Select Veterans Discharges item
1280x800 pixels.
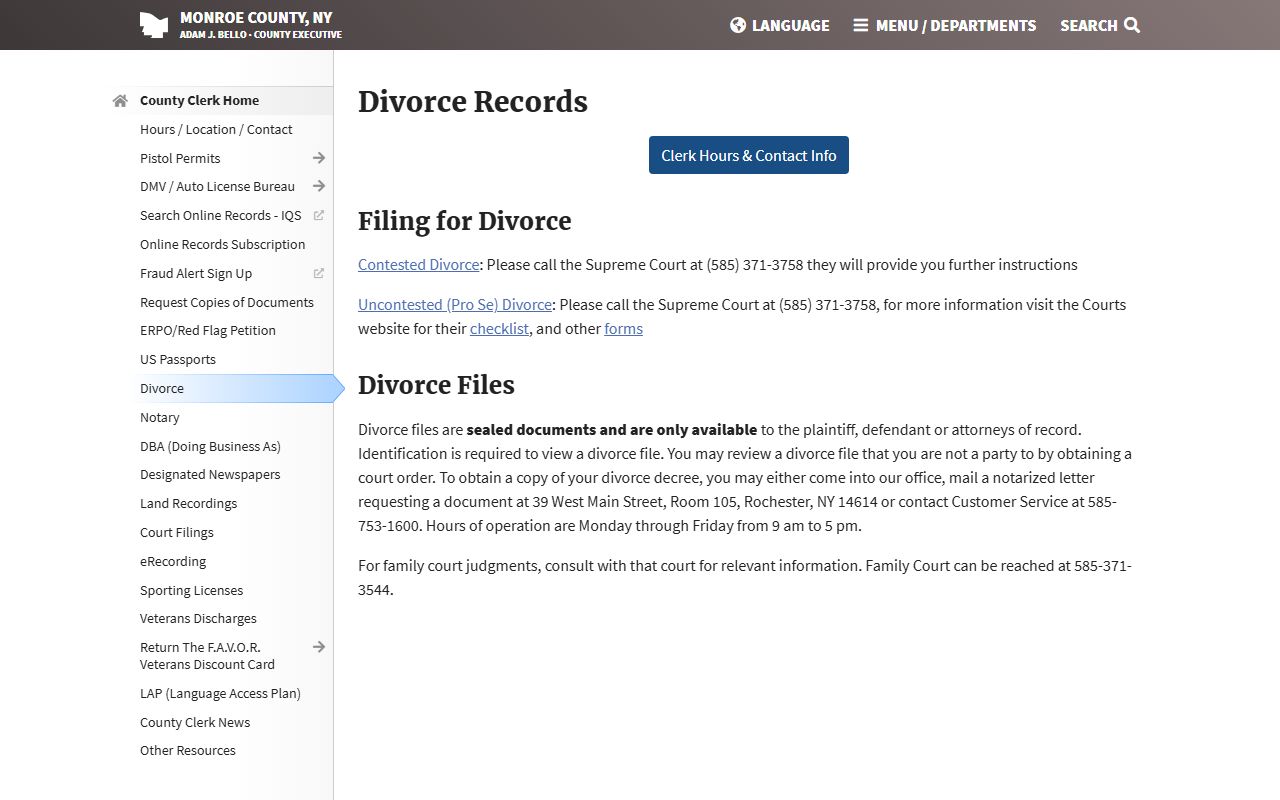(198, 618)
